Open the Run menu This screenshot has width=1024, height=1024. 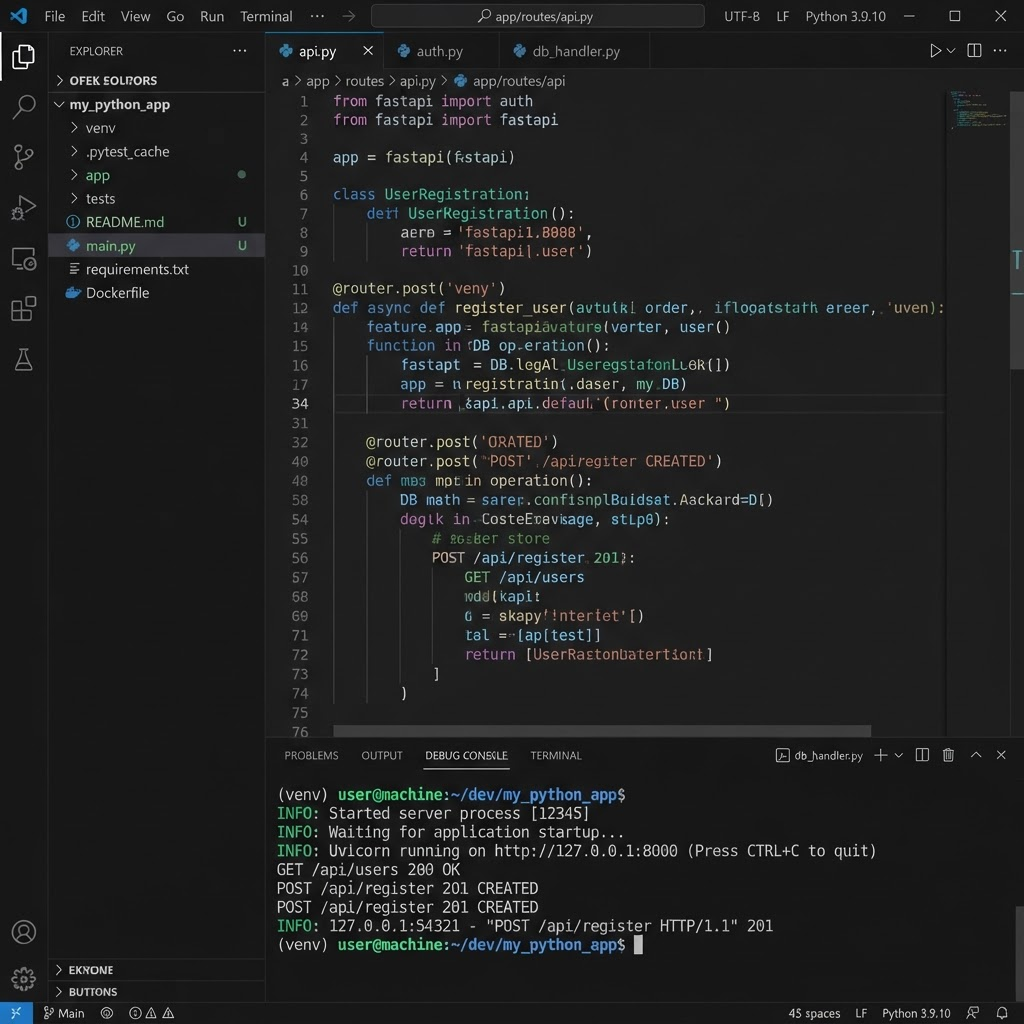[212, 16]
